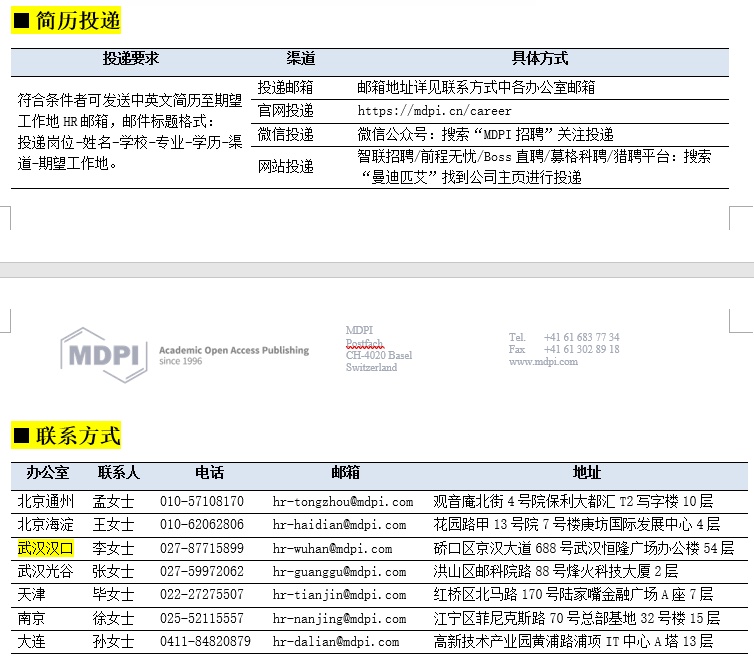The width and height of the screenshot is (754, 669).
Task: Click the office cell 北京海淀
Action: click(x=46, y=525)
